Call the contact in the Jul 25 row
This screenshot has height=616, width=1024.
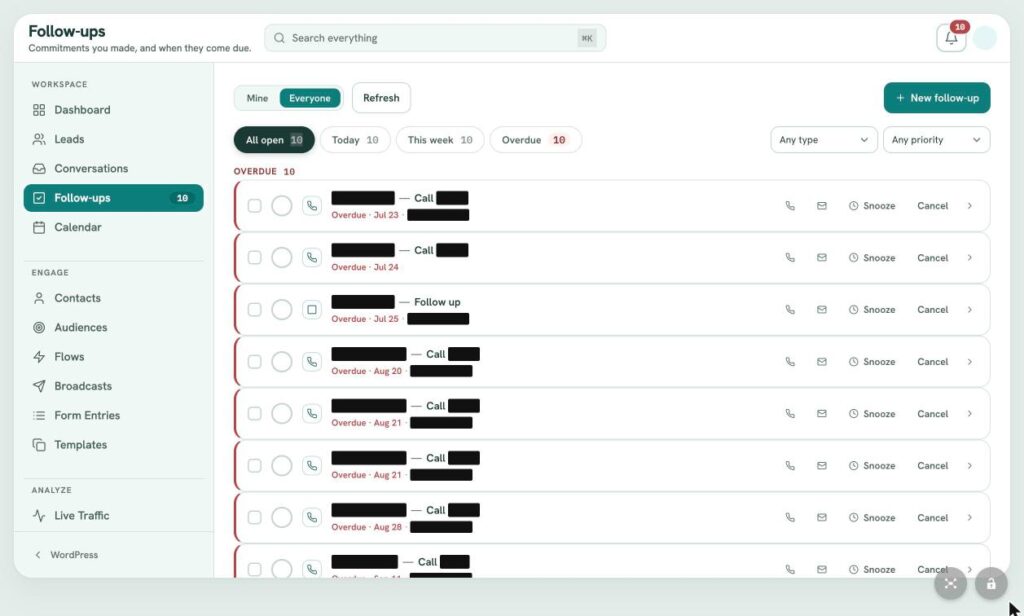[790, 310]
